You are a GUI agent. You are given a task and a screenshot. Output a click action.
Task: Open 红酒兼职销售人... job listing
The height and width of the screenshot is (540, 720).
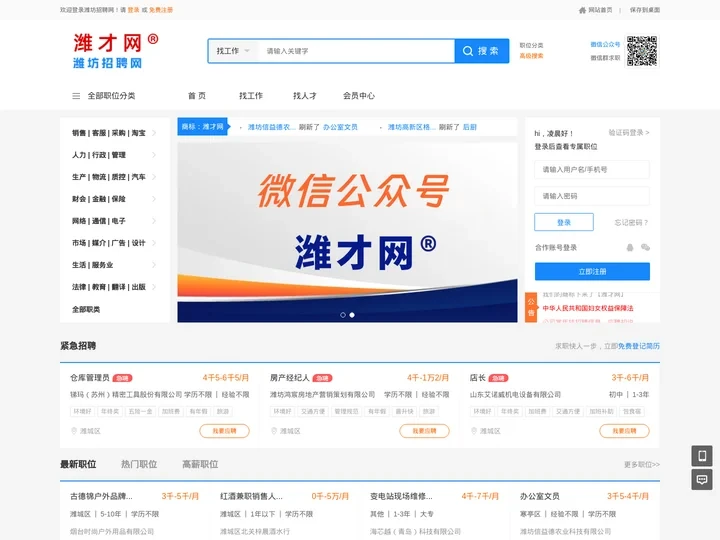coord(251,496)
